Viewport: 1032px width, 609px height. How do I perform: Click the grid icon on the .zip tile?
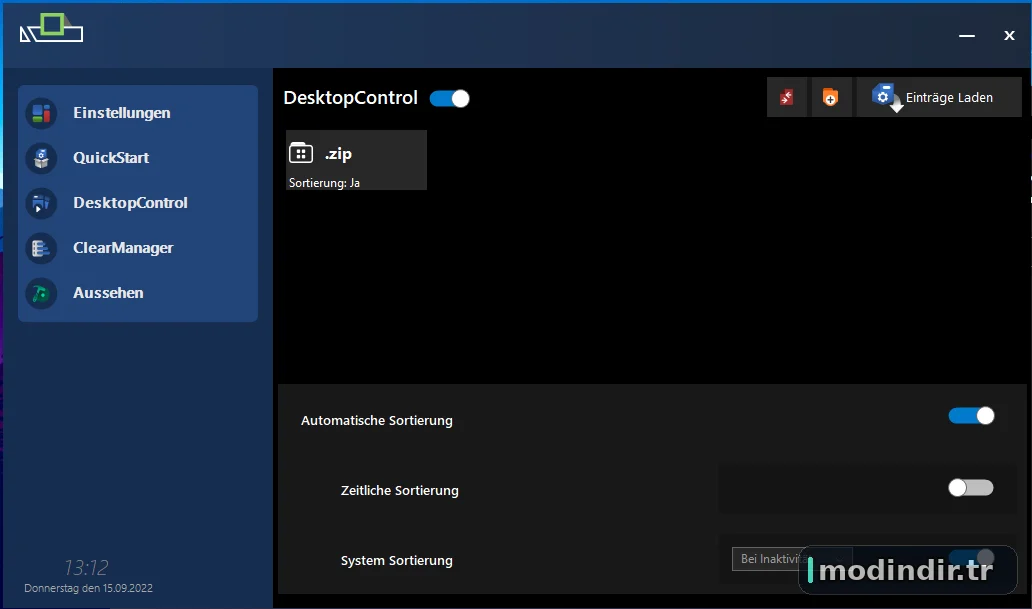pos(301,153)
